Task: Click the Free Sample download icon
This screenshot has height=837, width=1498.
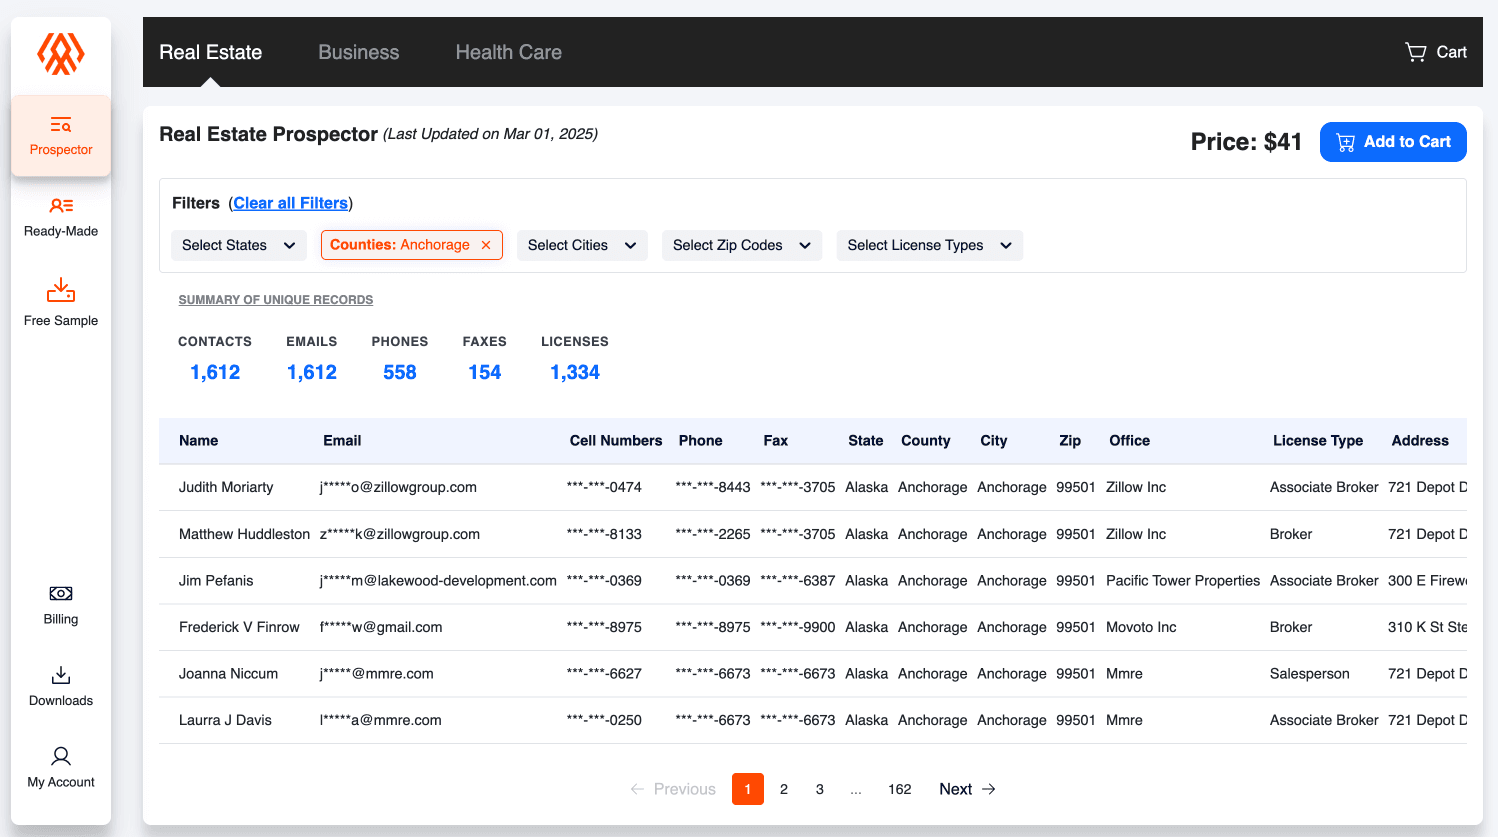Action: click(61, 290)
